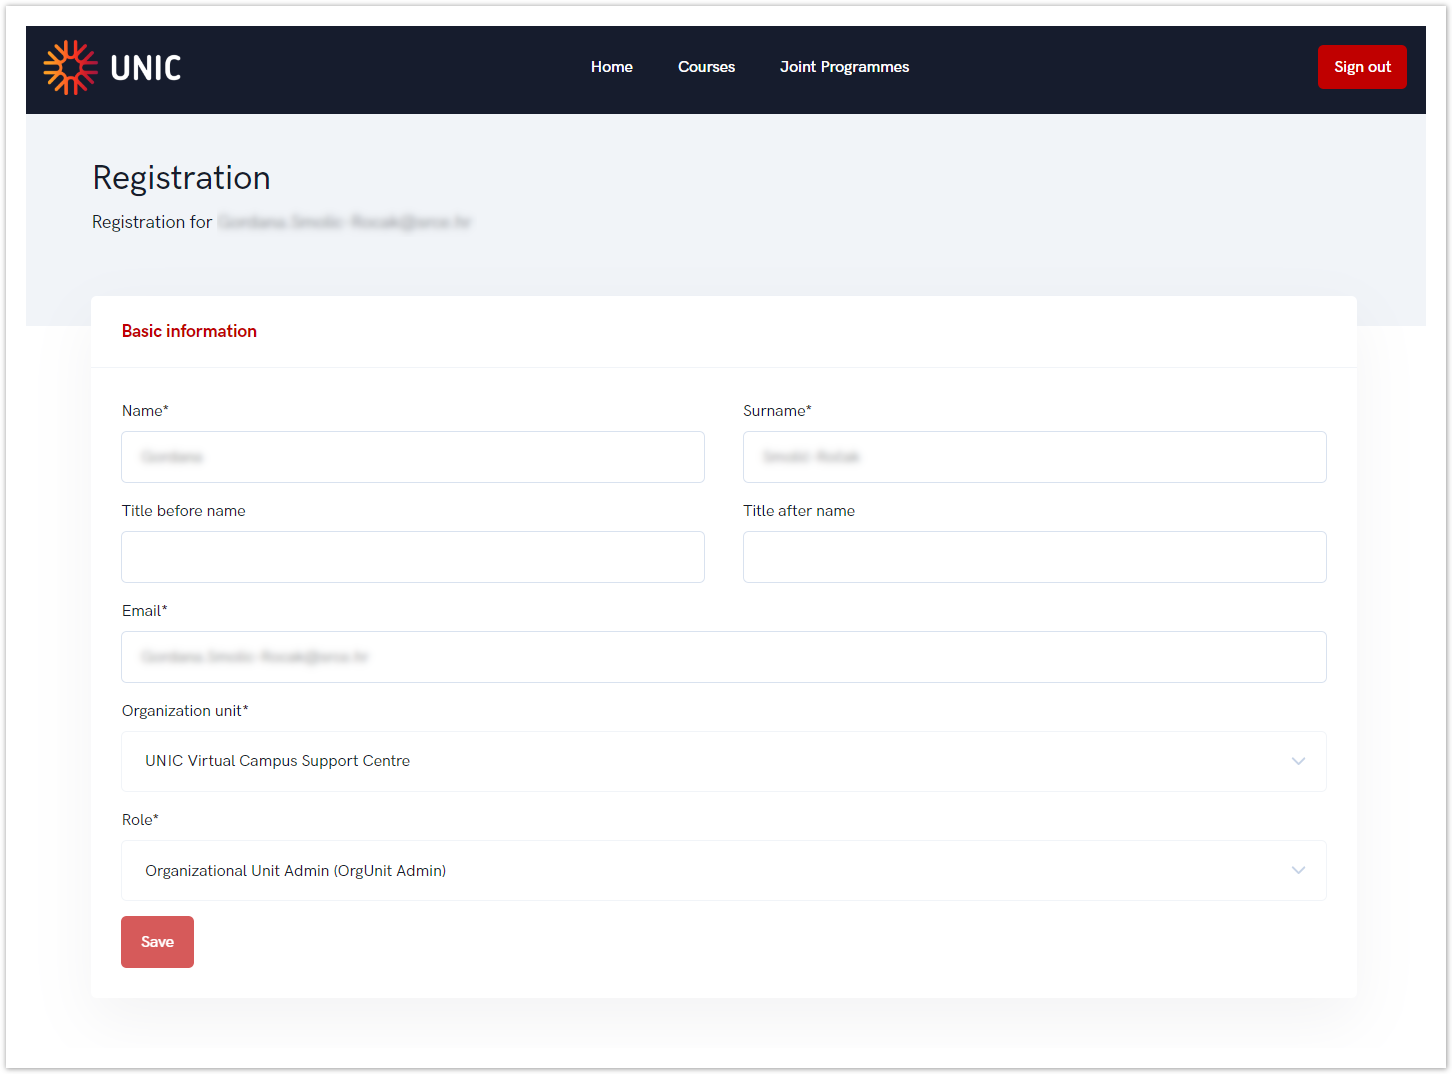The width and height of the screenshot is (1452, 1074).
Task: Click the UNIC wordmark text in header
Action: [145, 68]
